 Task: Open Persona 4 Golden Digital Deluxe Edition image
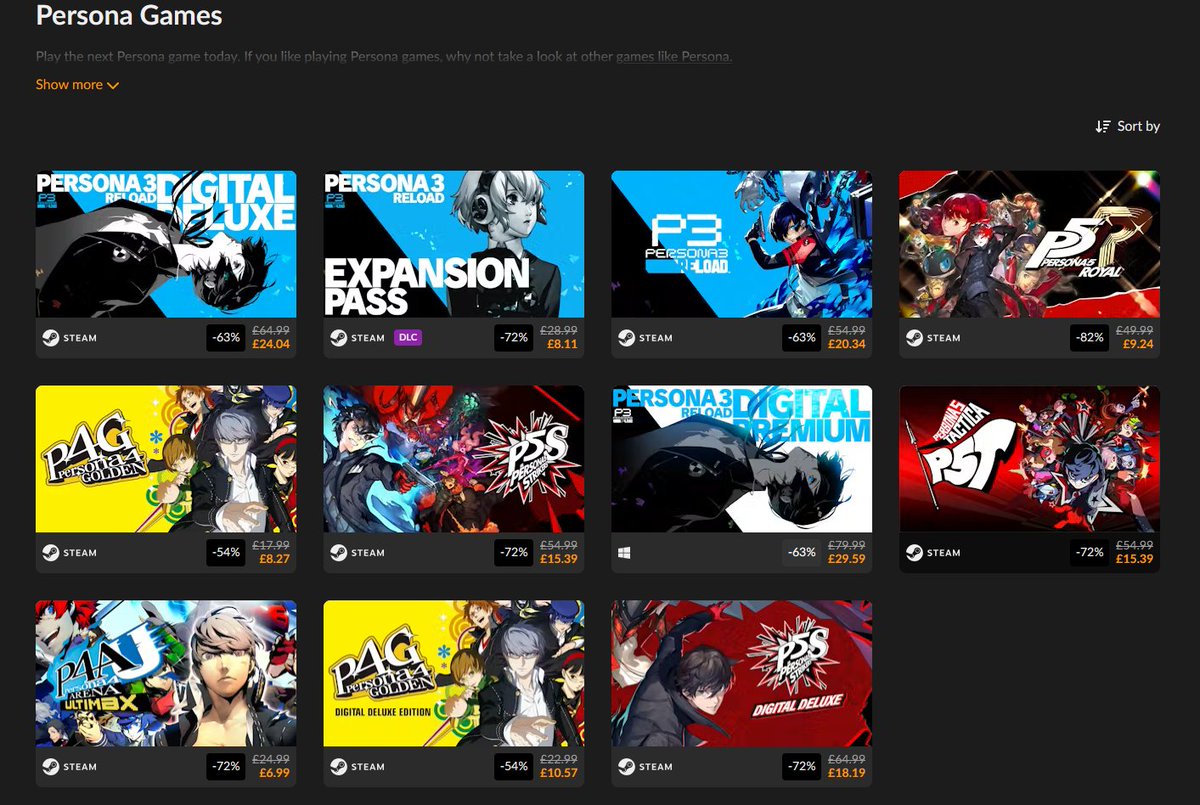pyautogui.click(x=454, y=674)
